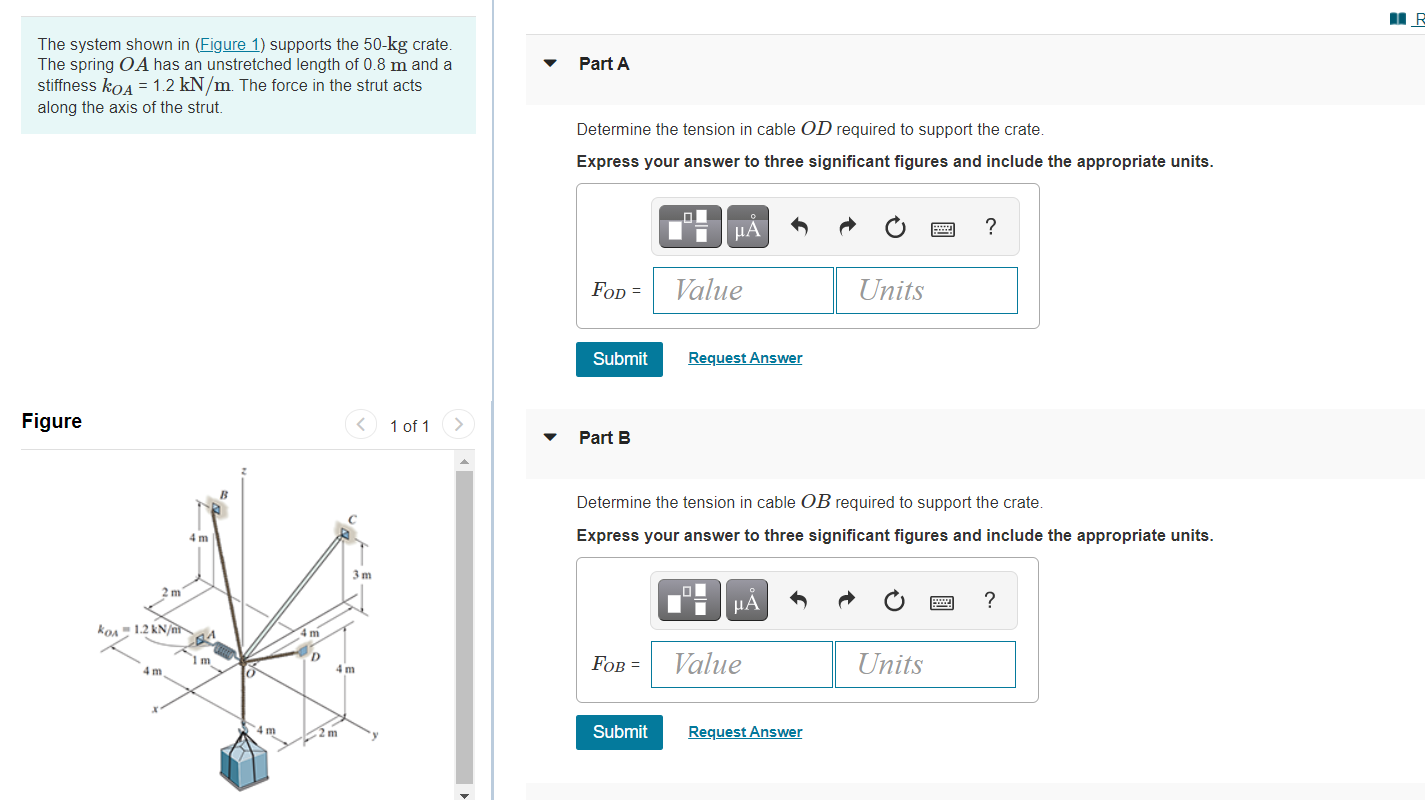Submit the Part B answer
This screenshot has height=800, width=1425.
click(619, 732)
